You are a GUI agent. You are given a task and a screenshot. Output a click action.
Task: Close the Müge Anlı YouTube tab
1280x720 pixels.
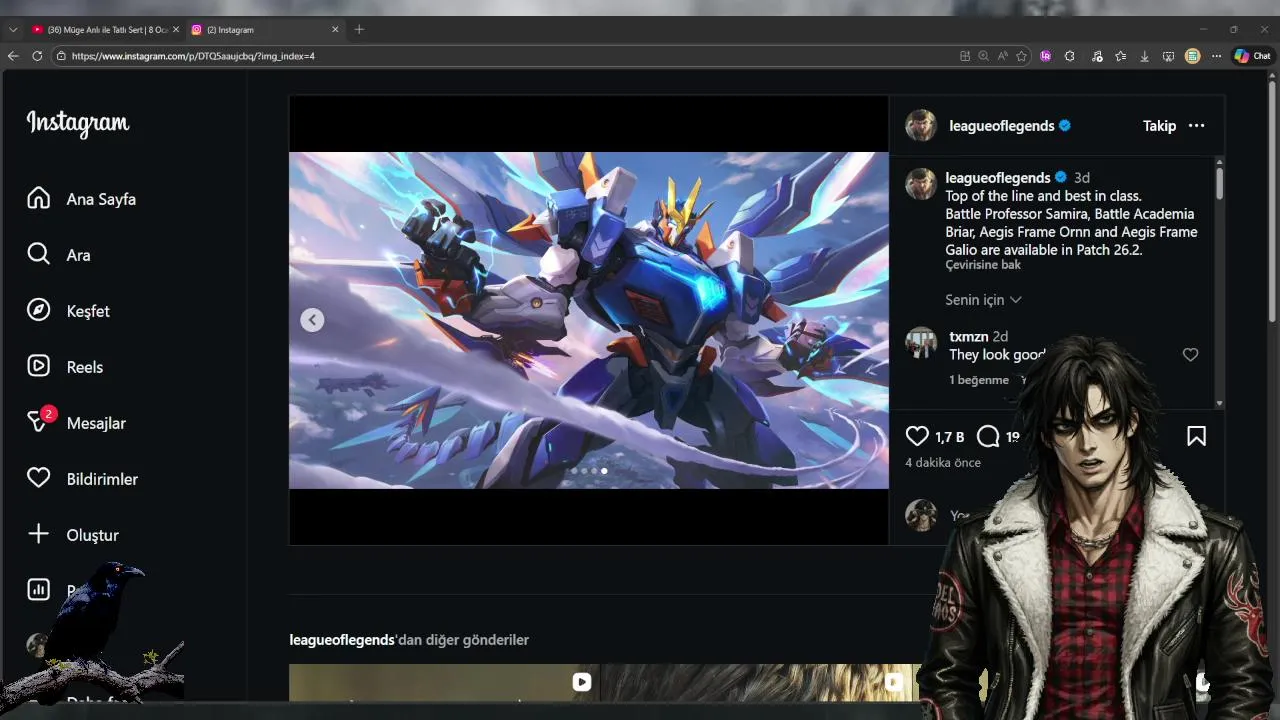tap(176, 30)
